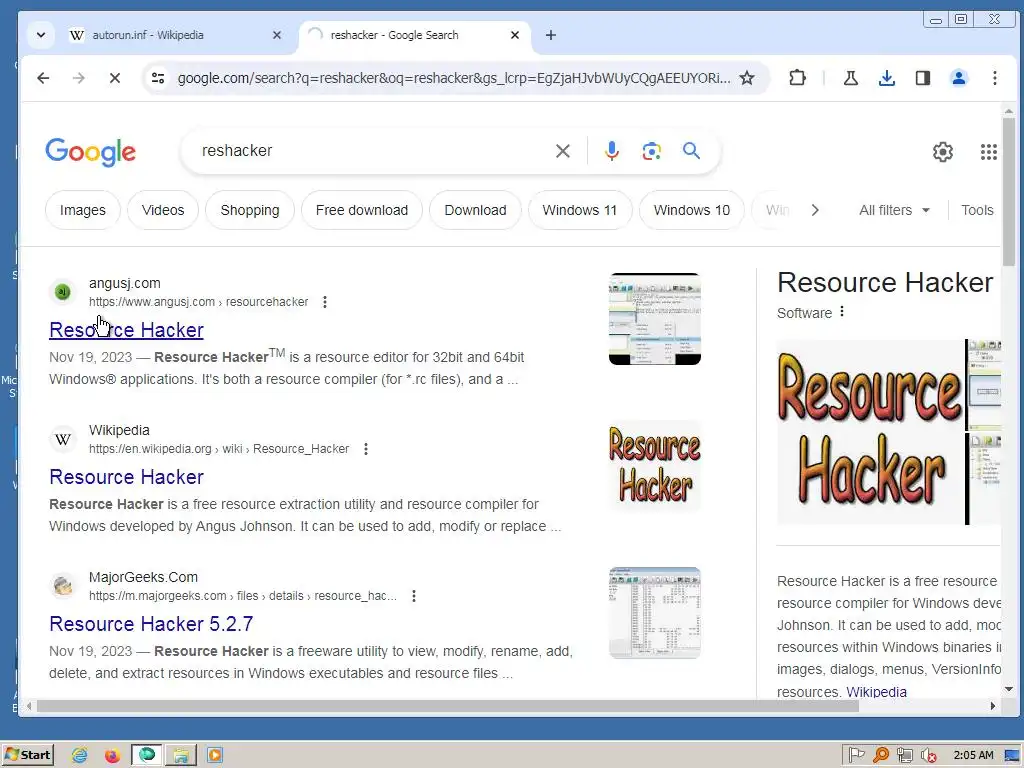Go back using the browser back arrow
The image size is (1024, 768).
tap(43, 78)
